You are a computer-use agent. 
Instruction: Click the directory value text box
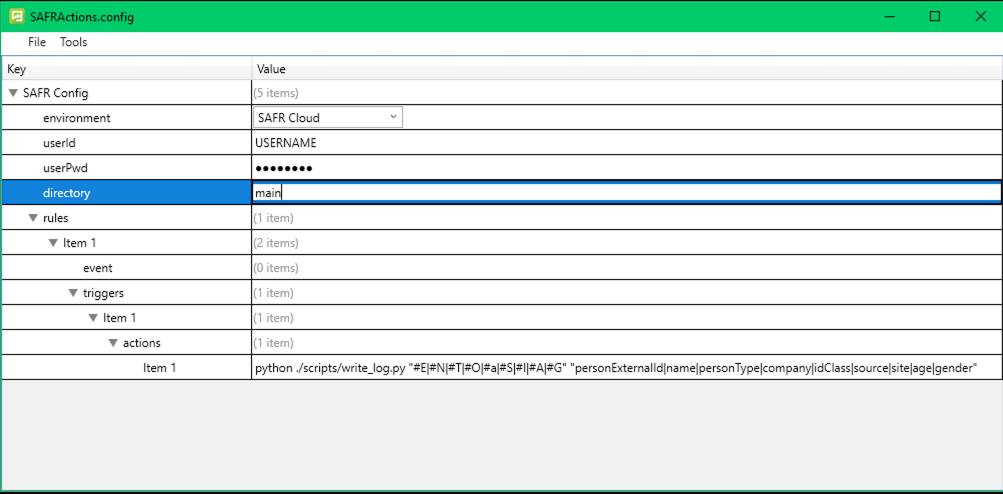click(625, 193)
